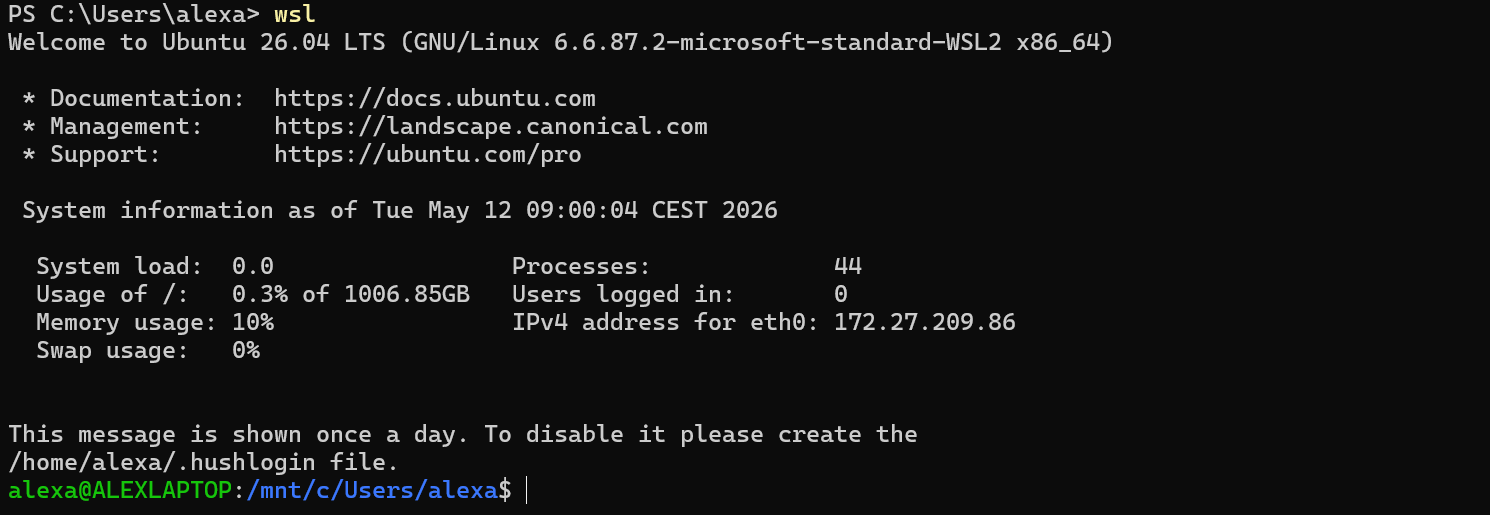The image size is (1490, 515).
Task: Click the wsl command text
Action: (x=295, y=15)
